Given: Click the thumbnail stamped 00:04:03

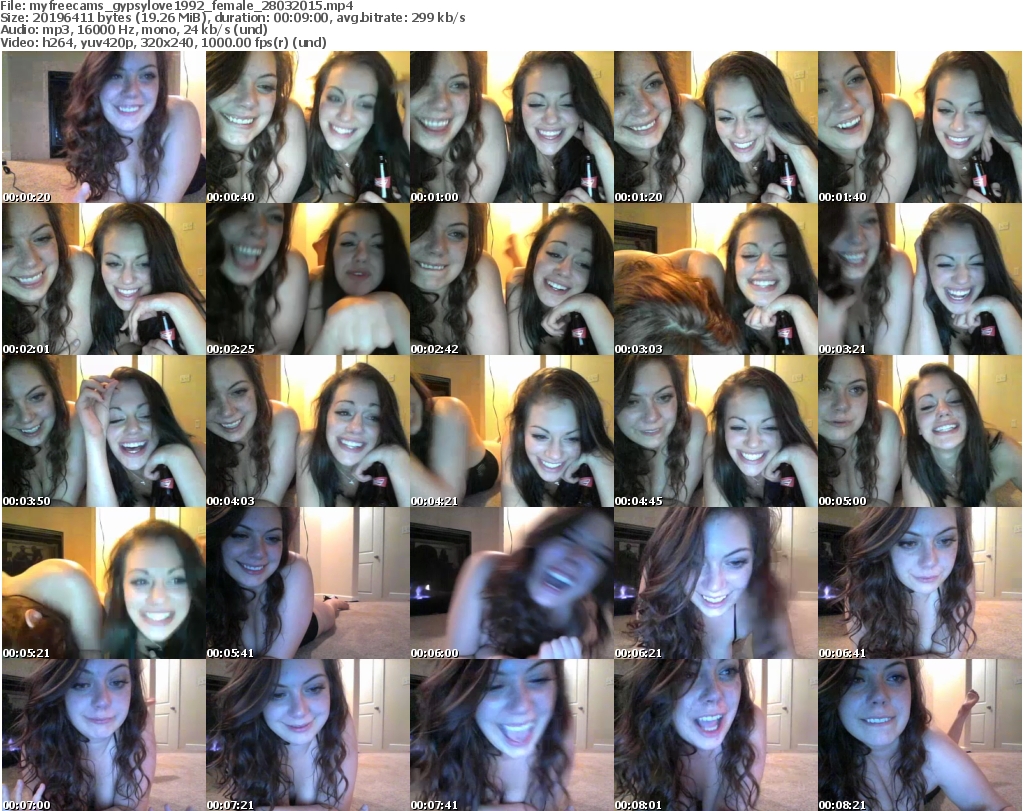Looking at the screenshot, I should coord(308,431).
